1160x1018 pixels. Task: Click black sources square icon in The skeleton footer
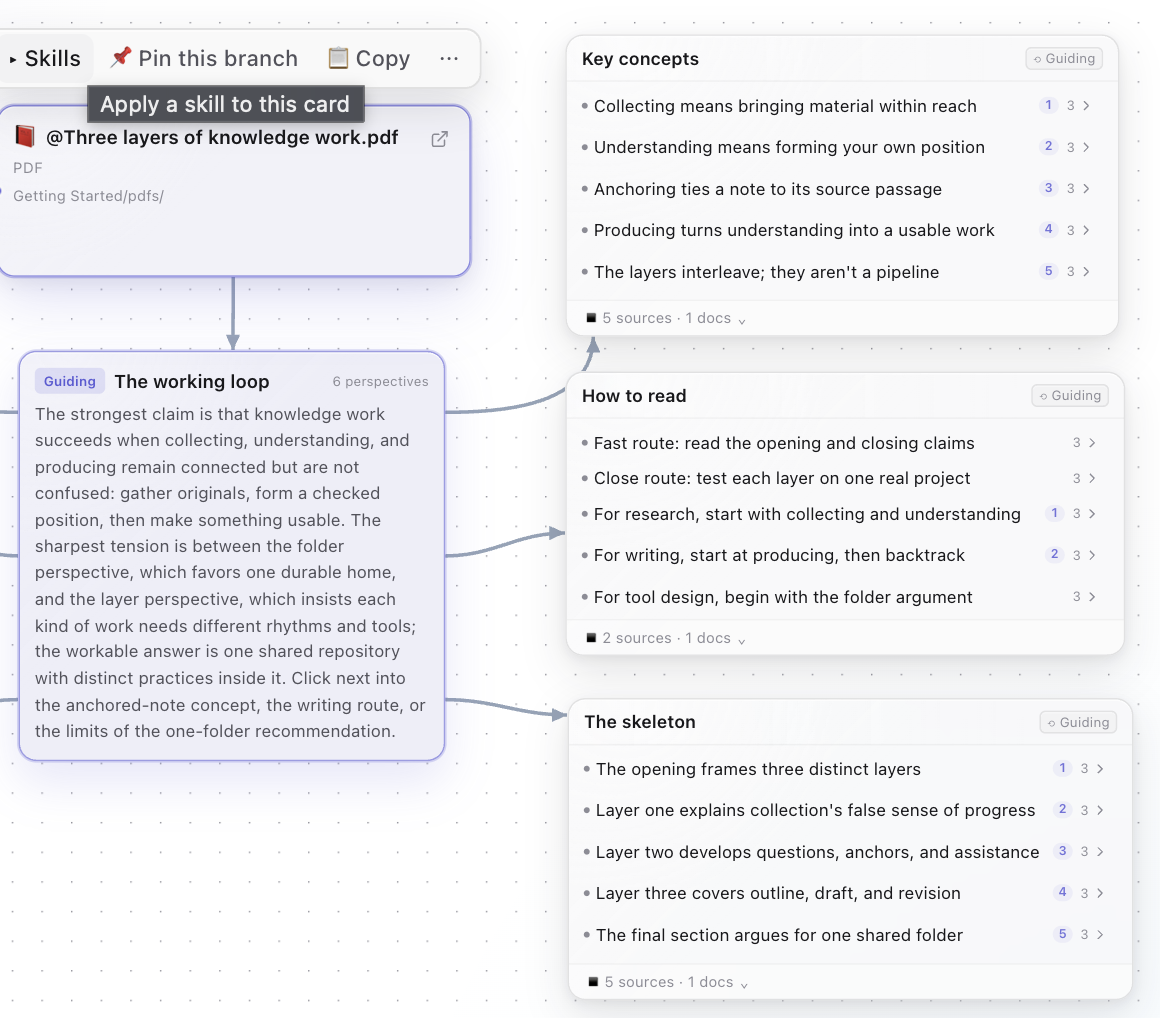[593, 982]
